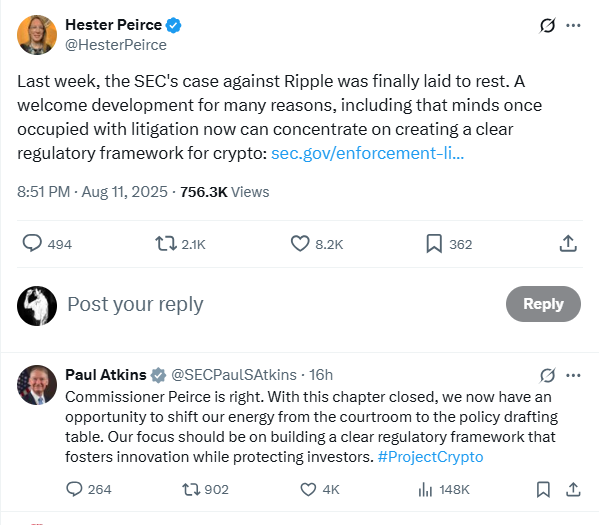Click the gray Reply button
The width and height of the screenshot is (599, 525).
click(543, 304)
